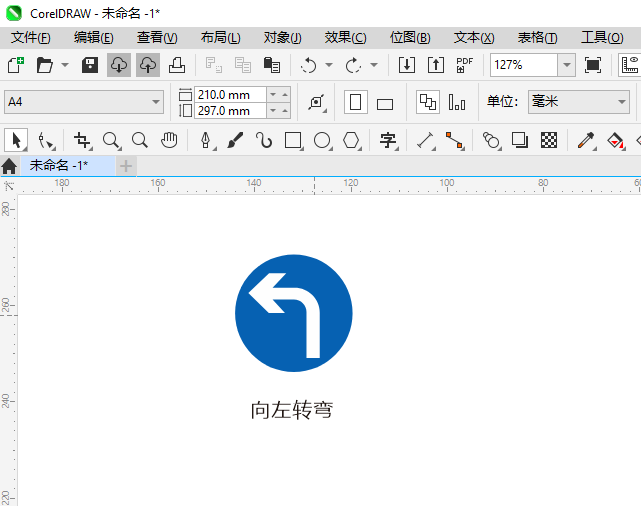This screenshot has width=641, height=506.
Task: Open the 文本(X) menu
Action: pos(474,38)
